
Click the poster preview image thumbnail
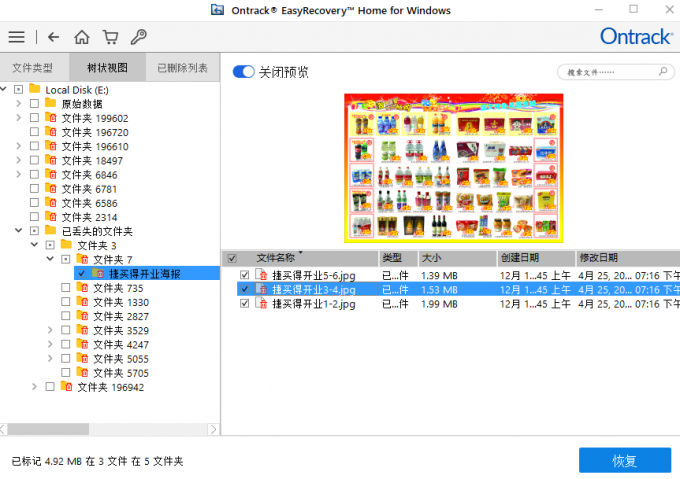click(x=454, y=168)
